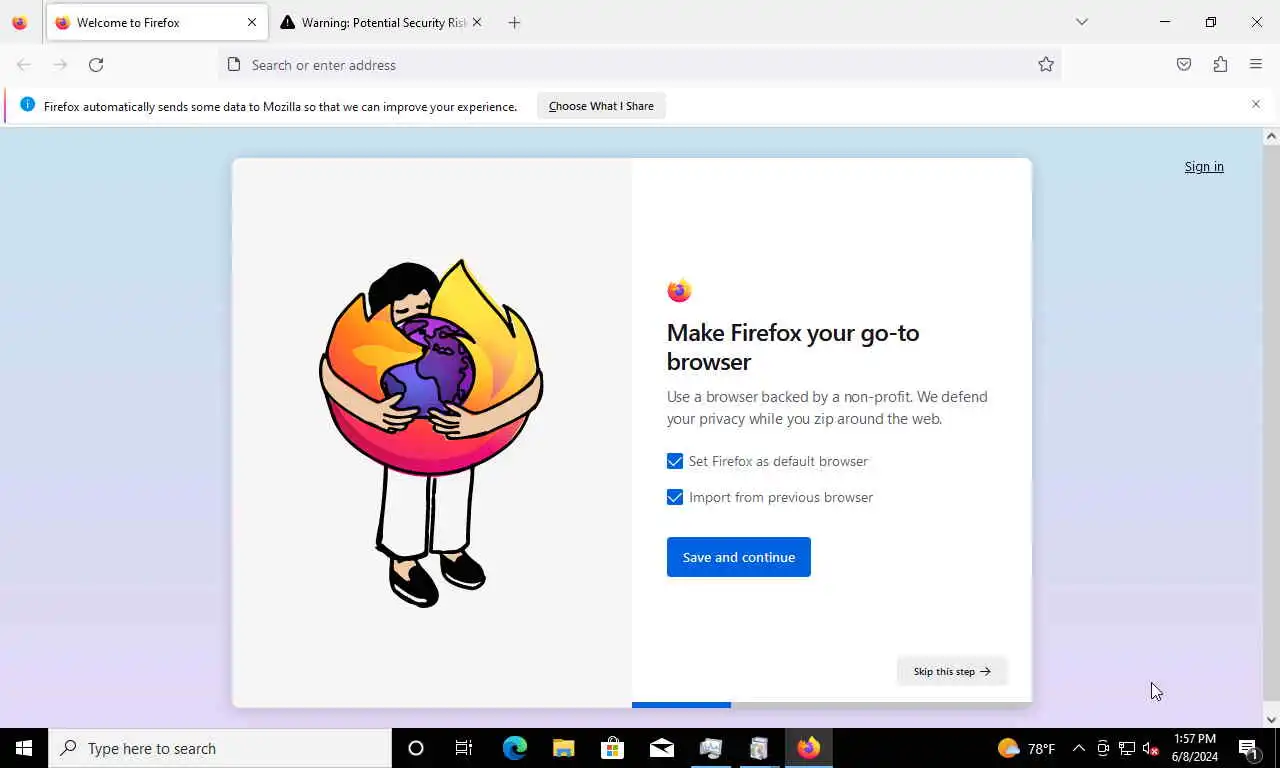
Task: Click the scrollbar down arrow
Action: pyautogui.click(x=1271, y=720)
